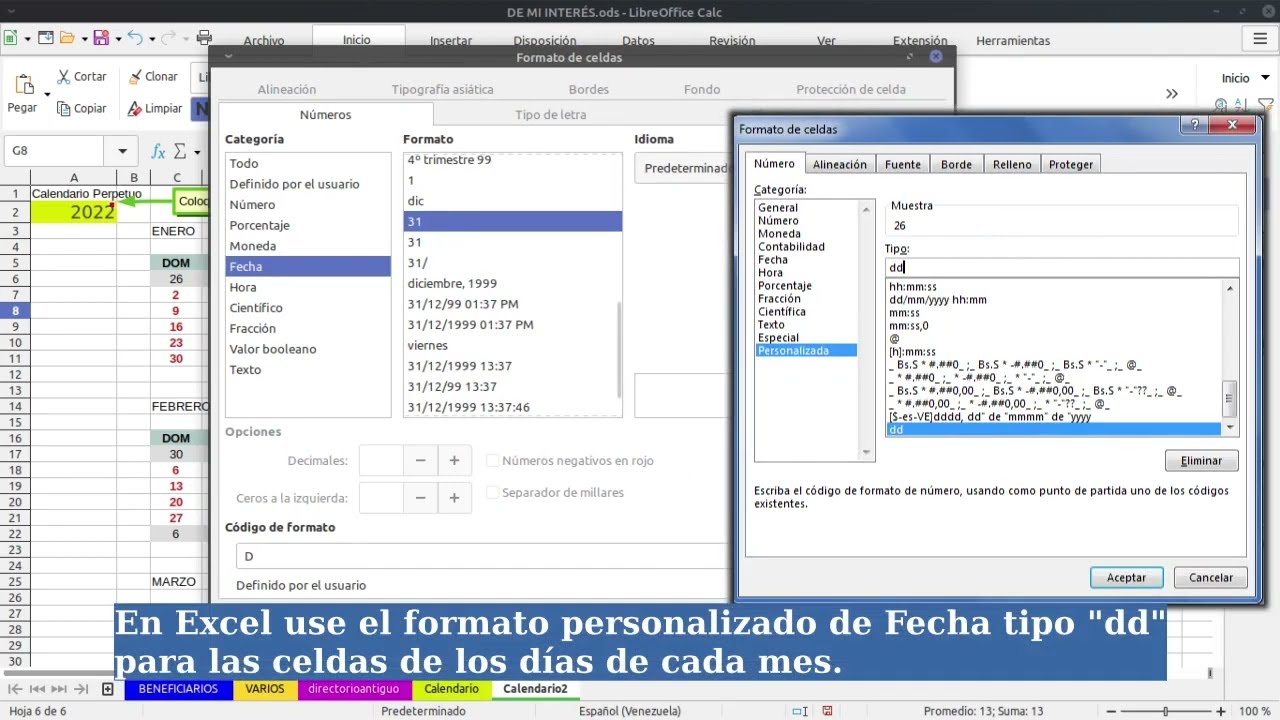Decrease Ceros a la izquierda with minus
This screenshot has height=720, width=1280.
[421, 497]
